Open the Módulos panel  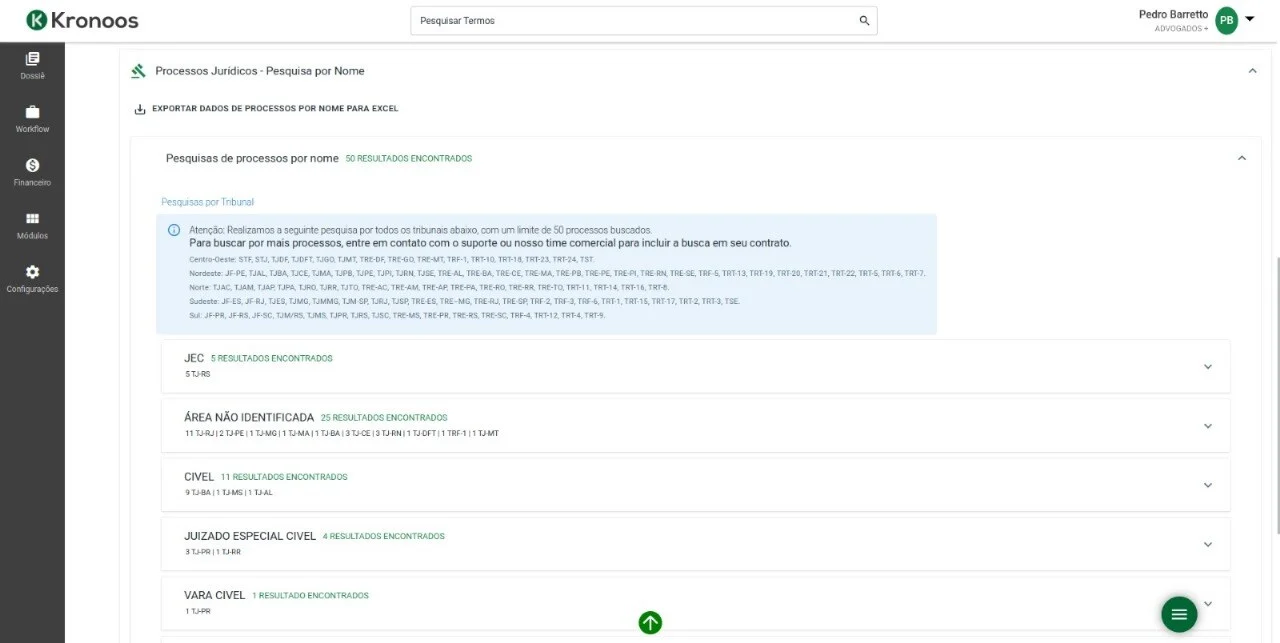[32, 226]
